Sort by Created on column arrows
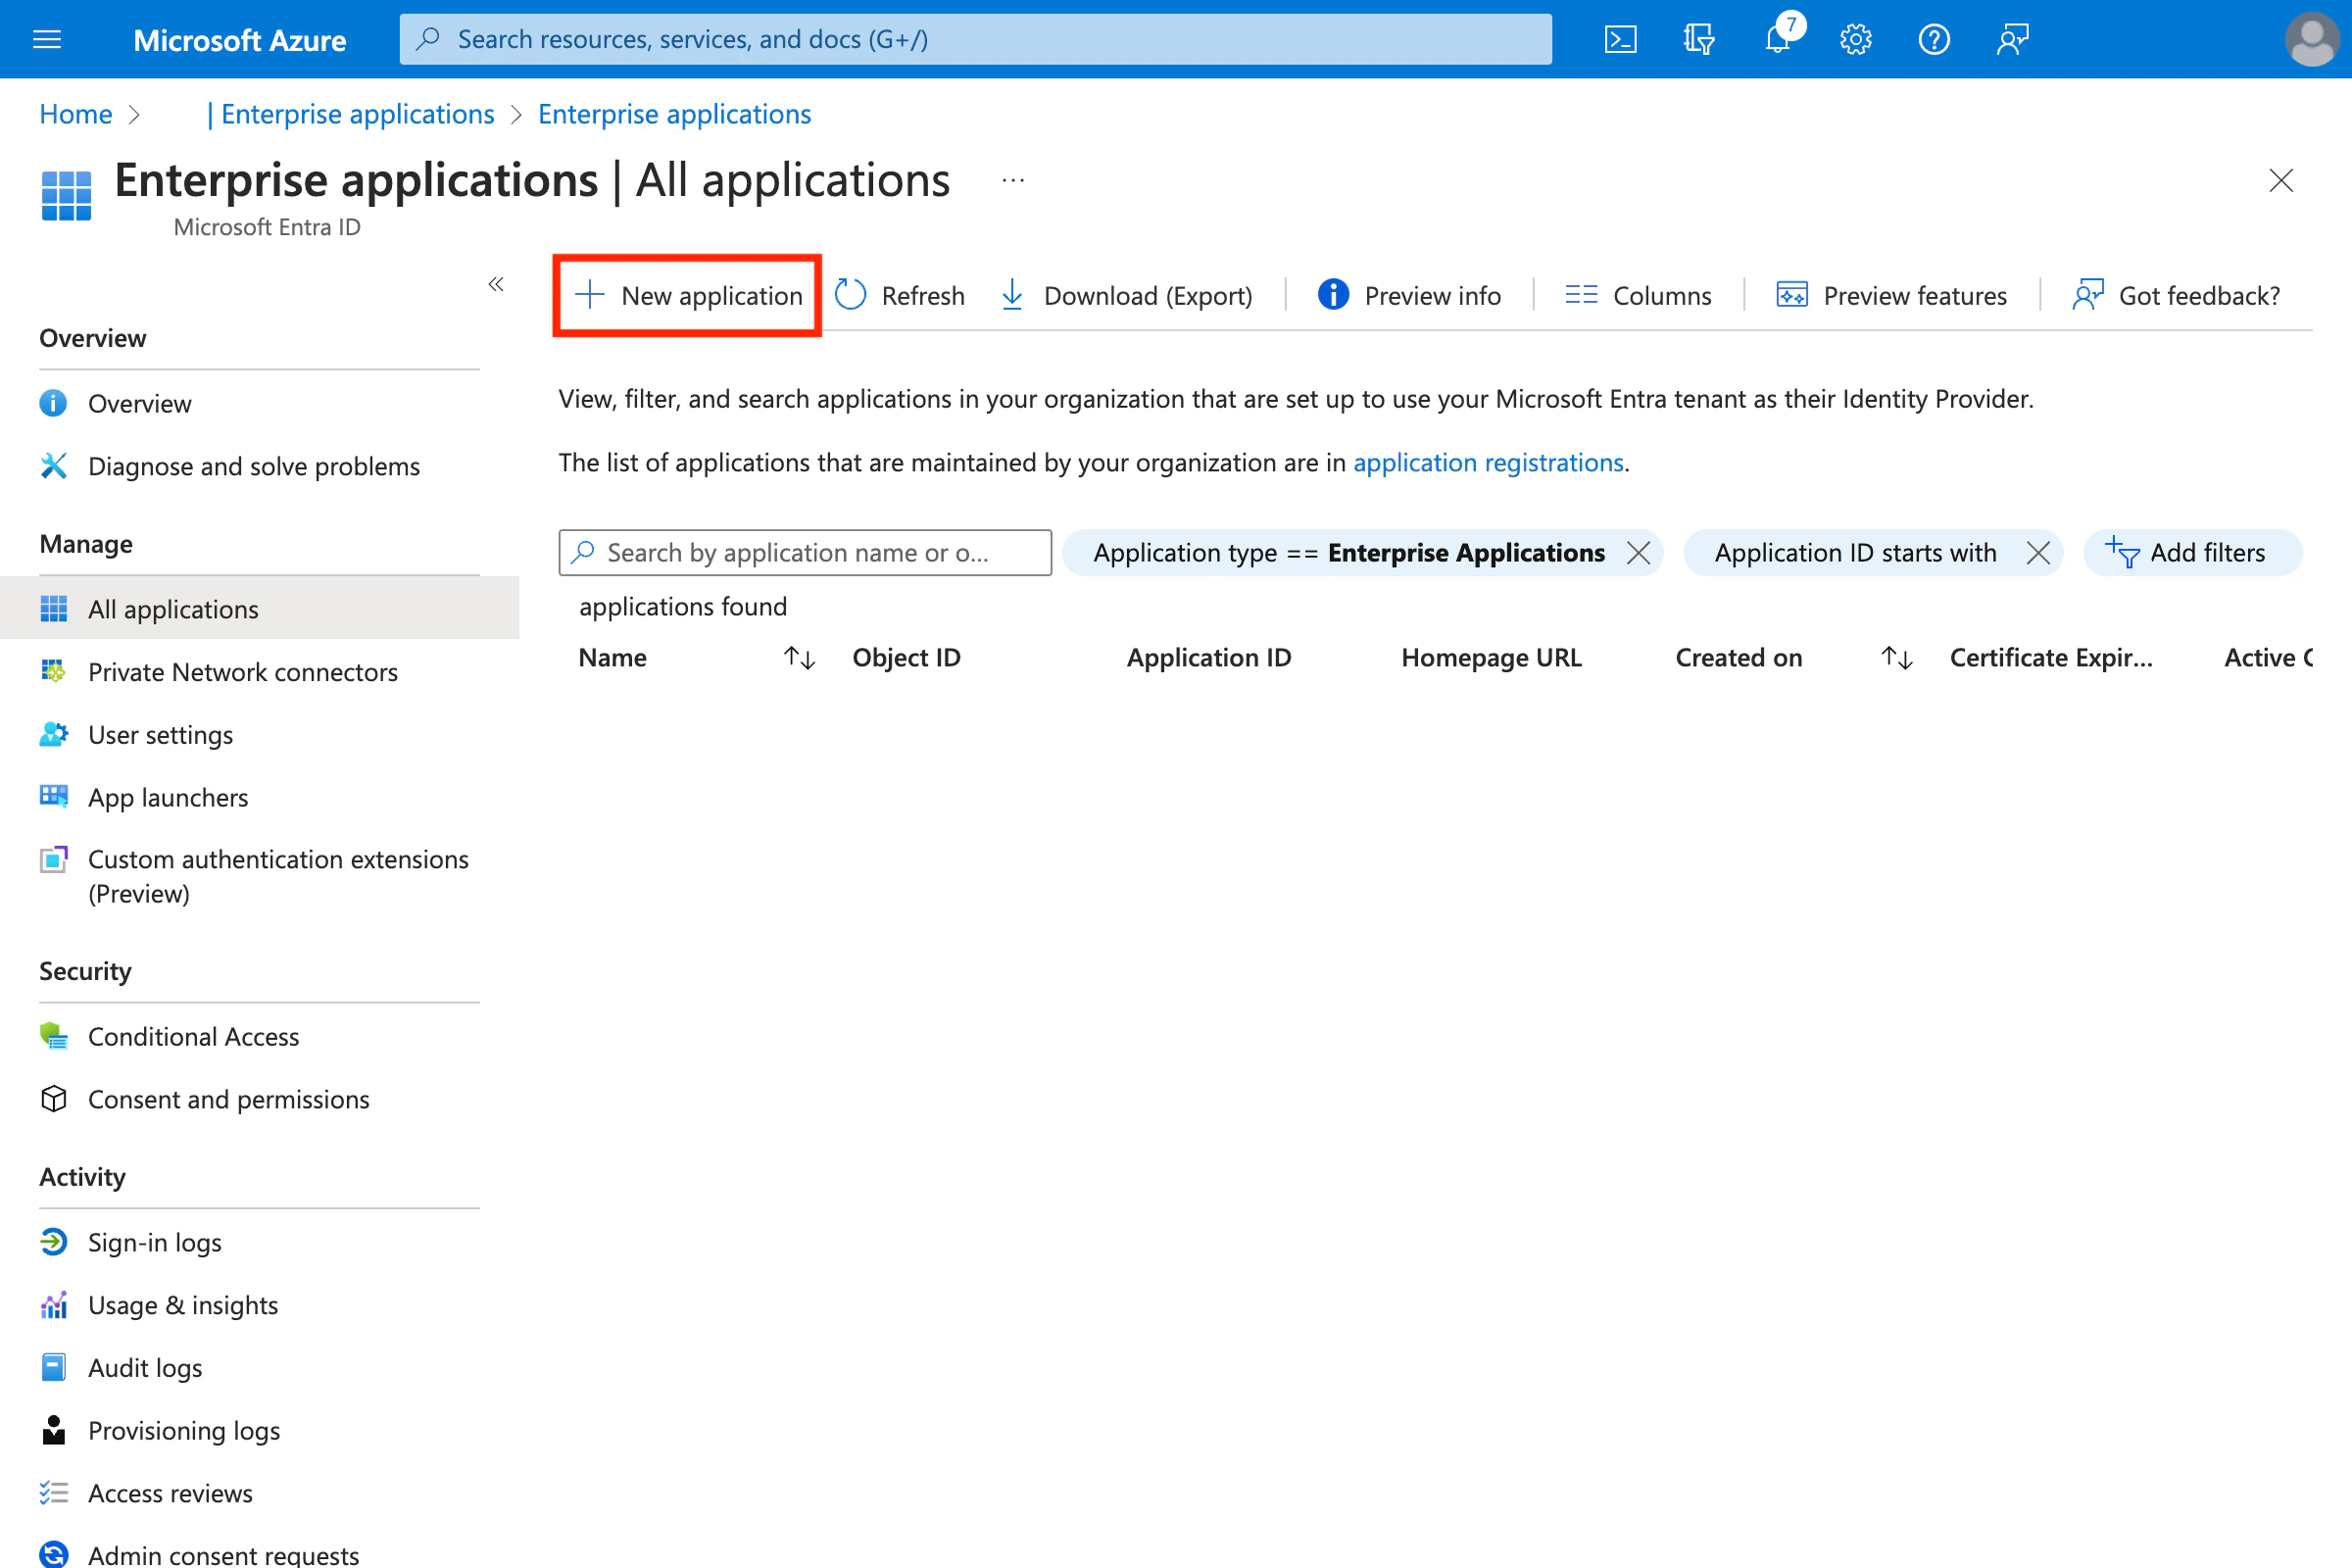The image size is (2352, 1568). click(1896, 657)
